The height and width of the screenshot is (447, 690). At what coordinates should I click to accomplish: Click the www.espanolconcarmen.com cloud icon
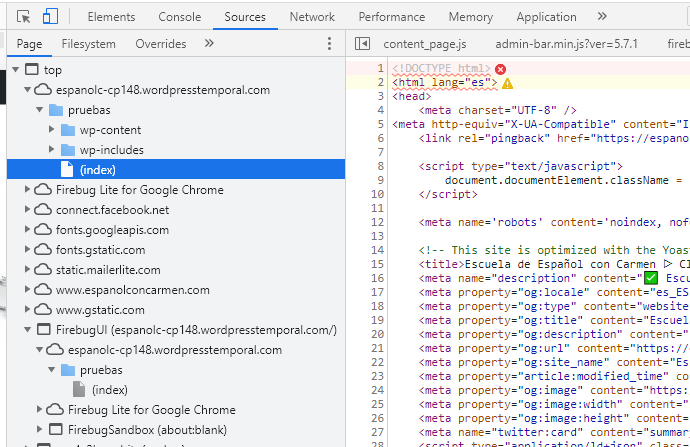tap(43, 289)
